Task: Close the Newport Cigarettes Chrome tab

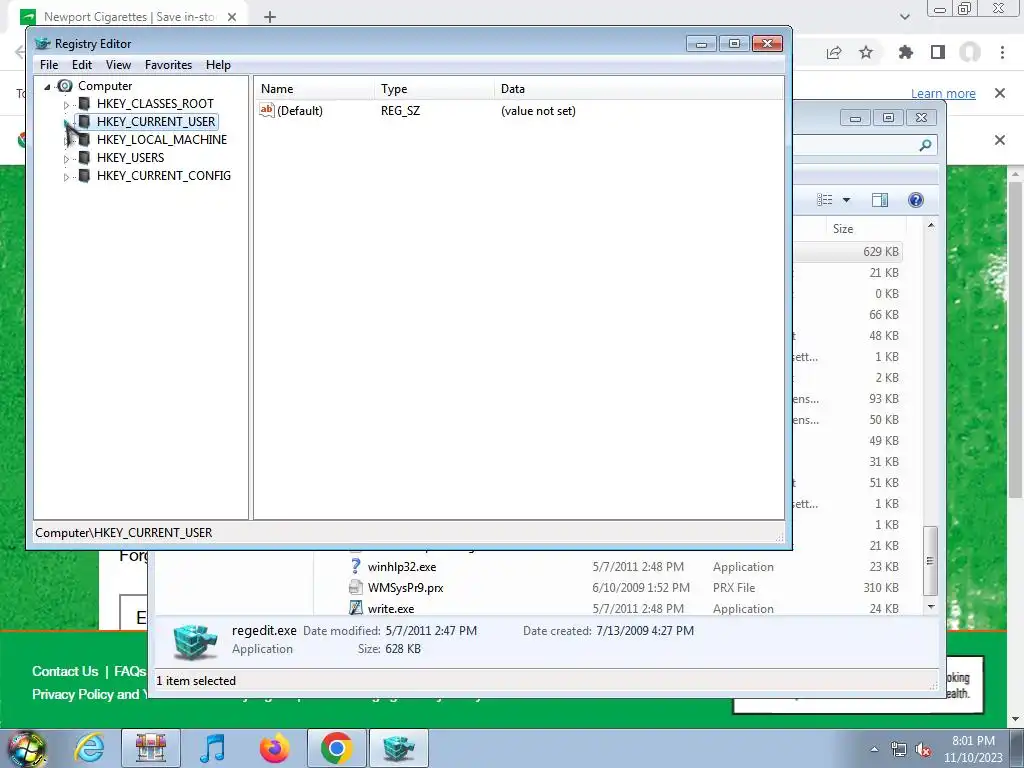Action: (232, 17)
